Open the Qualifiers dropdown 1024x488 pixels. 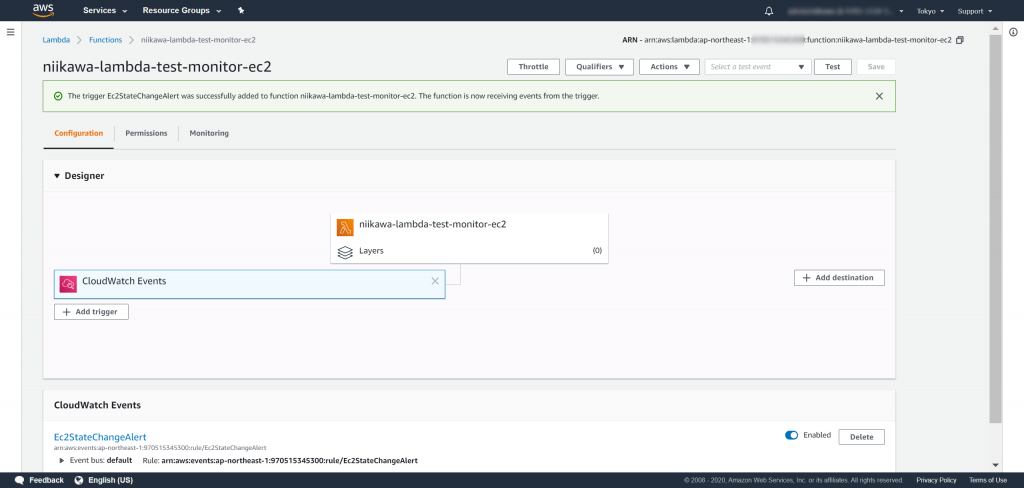click(600, 67)
